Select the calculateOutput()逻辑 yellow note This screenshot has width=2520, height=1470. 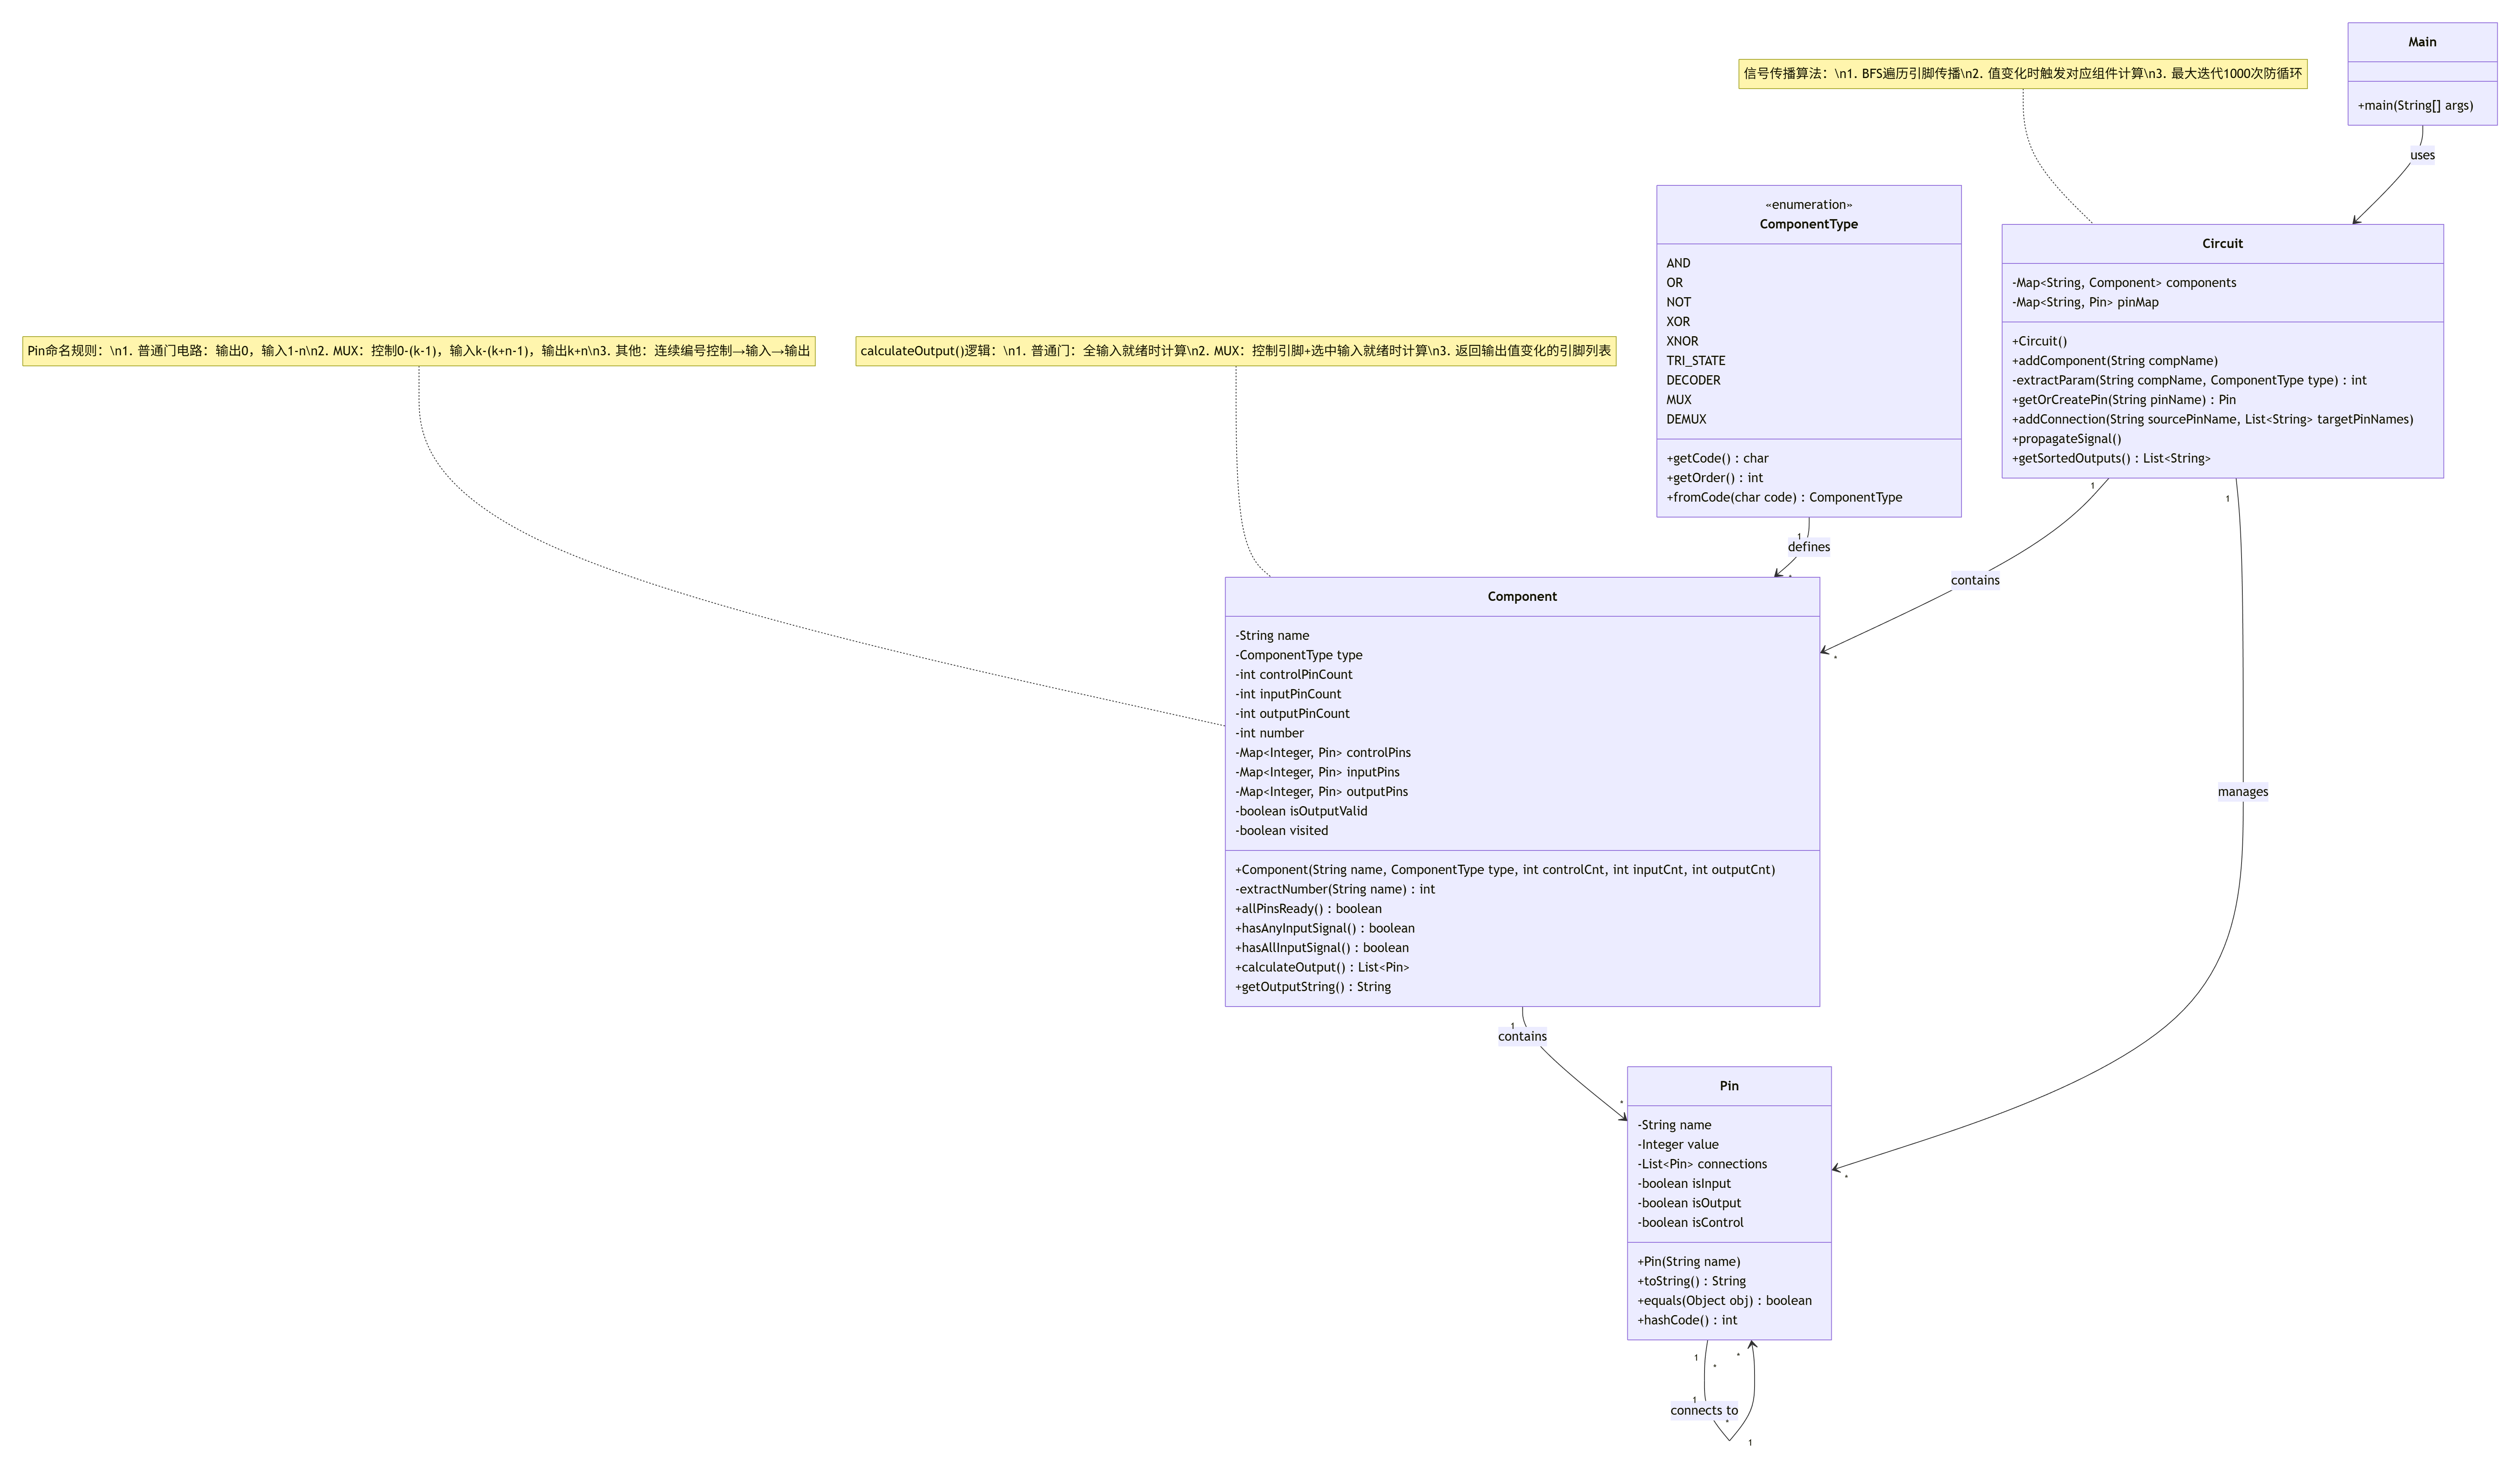tap(1235, 351)
